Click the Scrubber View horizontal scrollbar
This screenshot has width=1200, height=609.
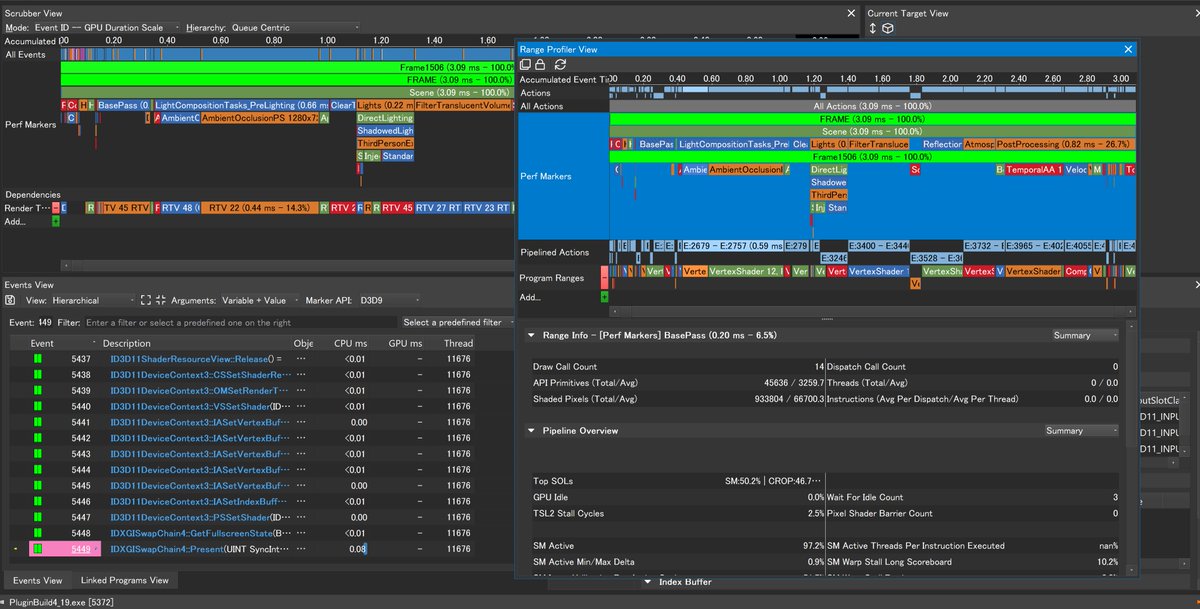tap(287, 265)
